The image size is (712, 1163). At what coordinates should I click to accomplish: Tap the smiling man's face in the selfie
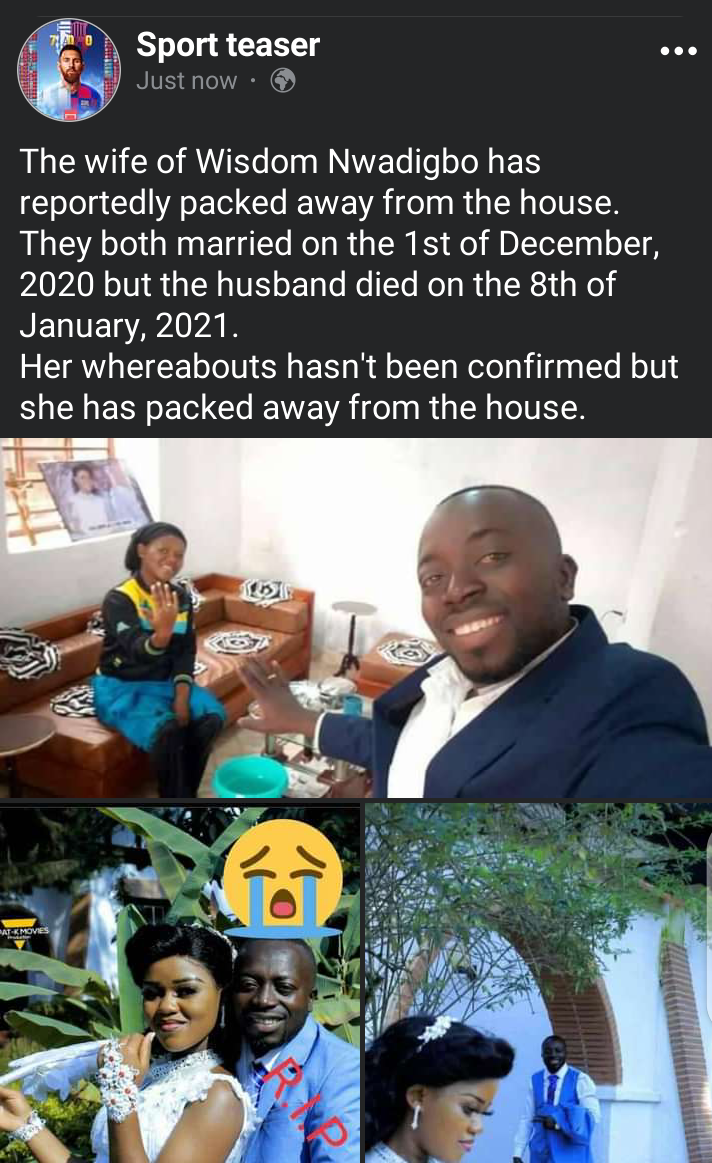pos(487,586)
